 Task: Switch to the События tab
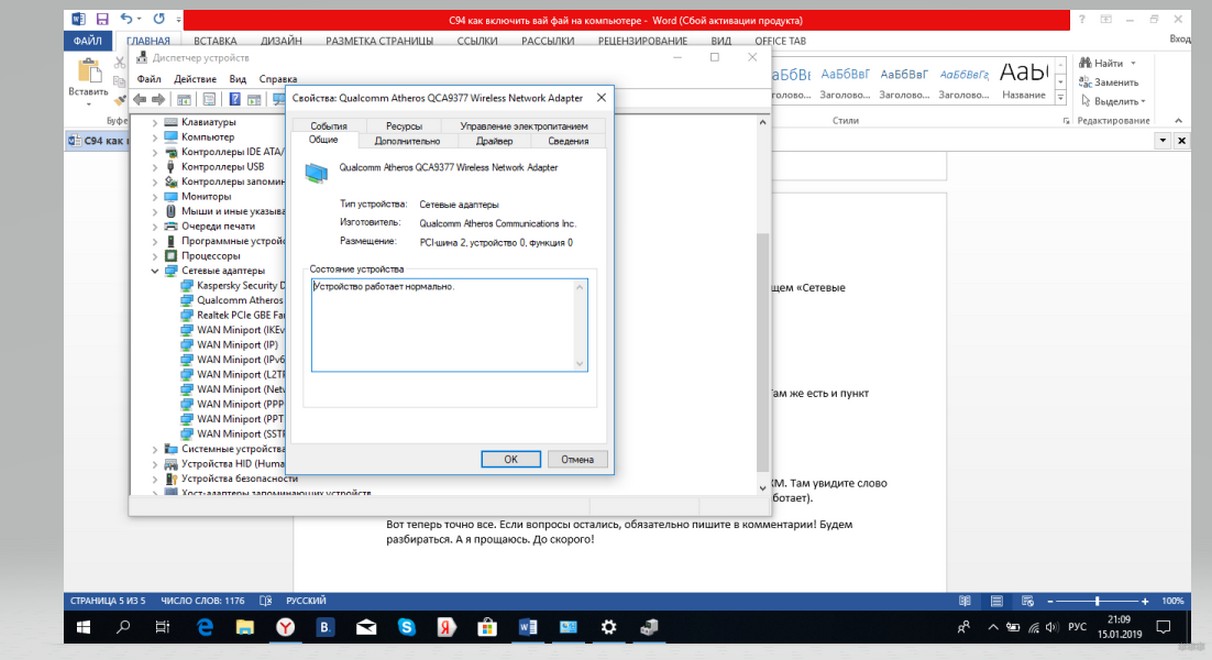click(x=328, y=126)
